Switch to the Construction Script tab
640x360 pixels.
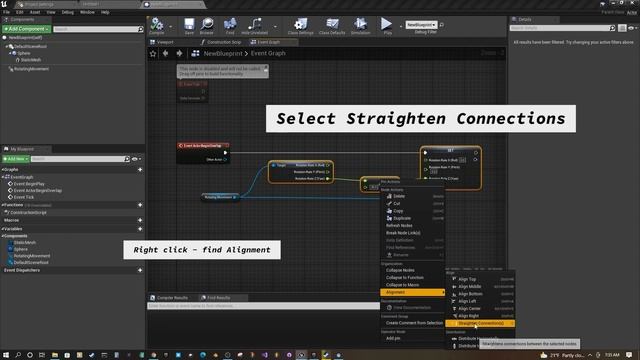coord(221,42)
